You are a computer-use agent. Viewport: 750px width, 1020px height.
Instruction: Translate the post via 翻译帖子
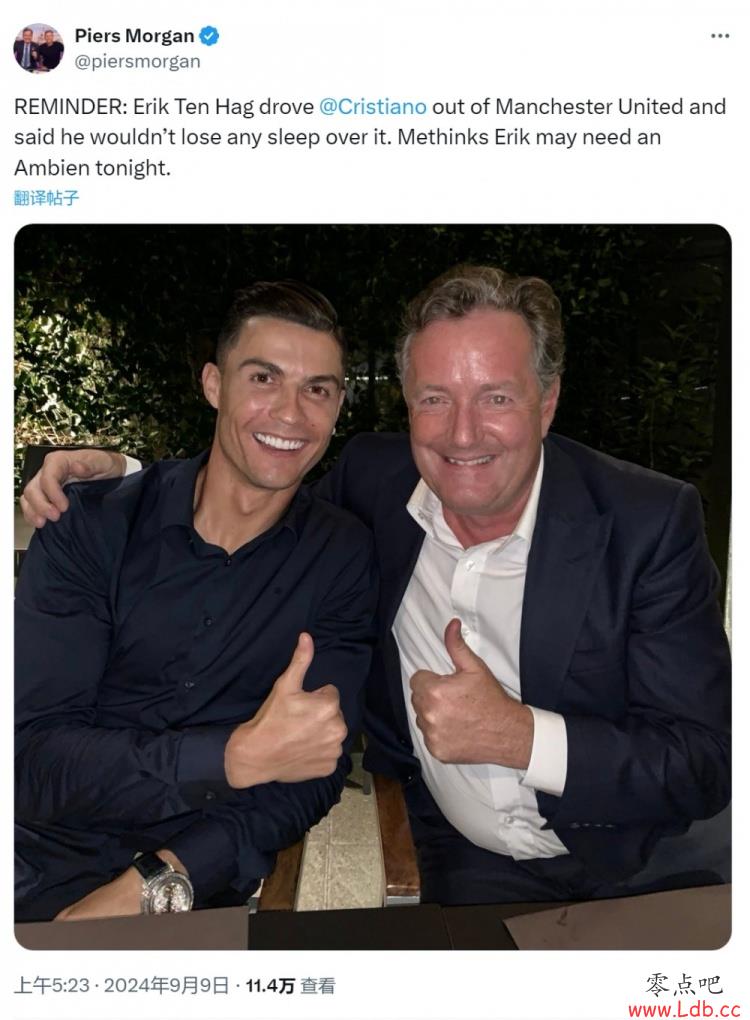tap(46, 198)
